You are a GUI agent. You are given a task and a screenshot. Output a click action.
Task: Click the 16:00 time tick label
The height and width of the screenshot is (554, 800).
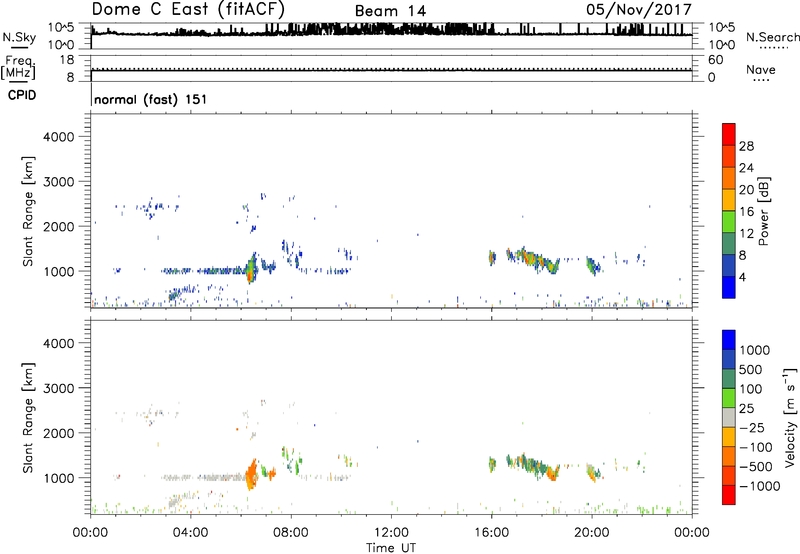click(491, 533)
